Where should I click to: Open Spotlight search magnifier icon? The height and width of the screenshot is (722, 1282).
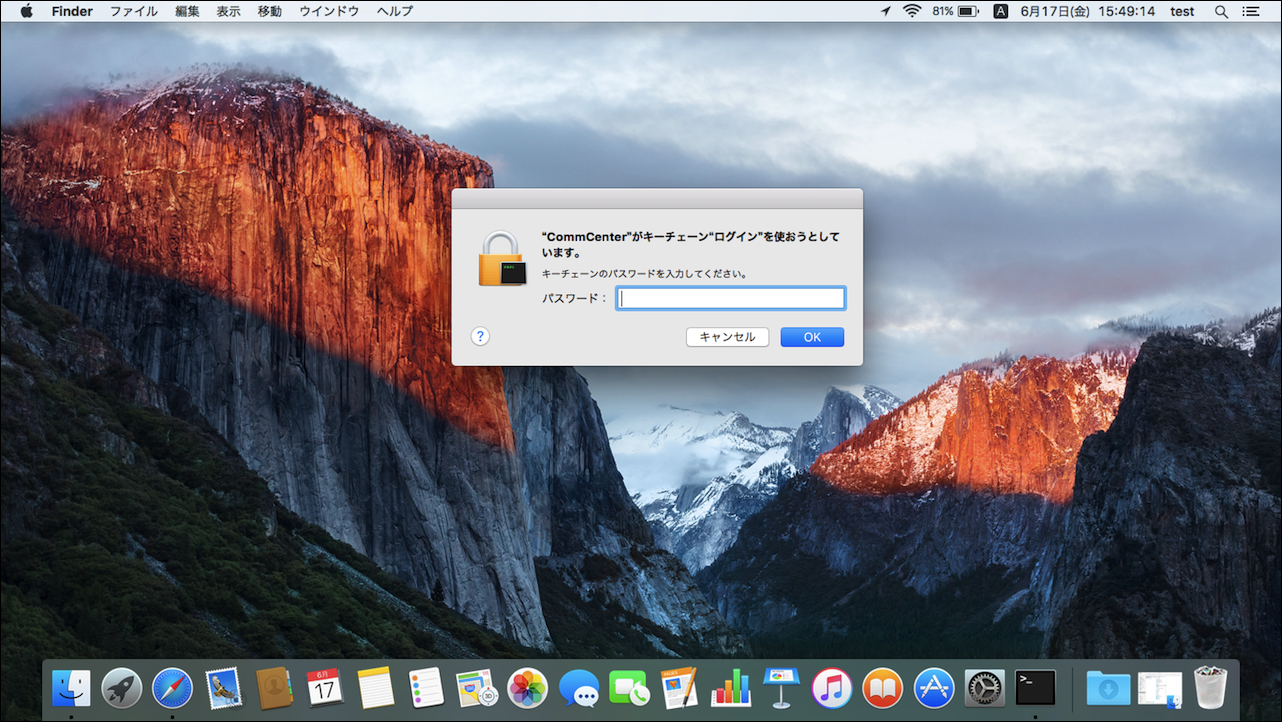[1221, 11]
